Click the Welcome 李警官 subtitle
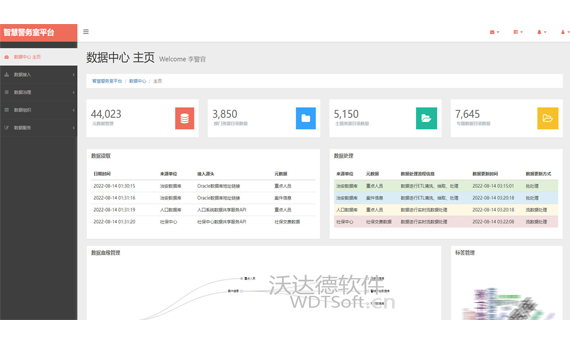This screenshot has width=570, height=360. 182,59
